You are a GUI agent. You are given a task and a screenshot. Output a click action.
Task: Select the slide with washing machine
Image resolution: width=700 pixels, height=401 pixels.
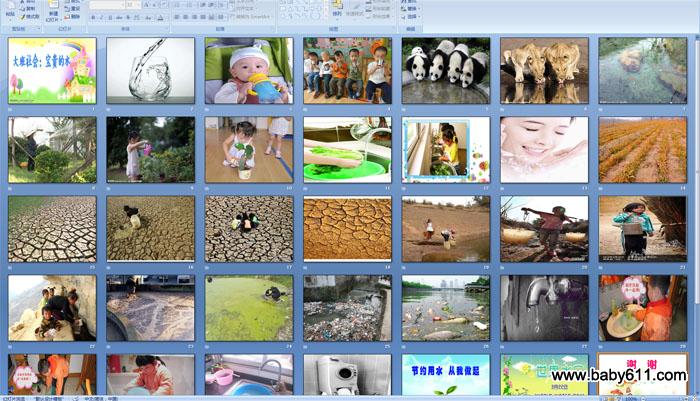pos(347,375)
